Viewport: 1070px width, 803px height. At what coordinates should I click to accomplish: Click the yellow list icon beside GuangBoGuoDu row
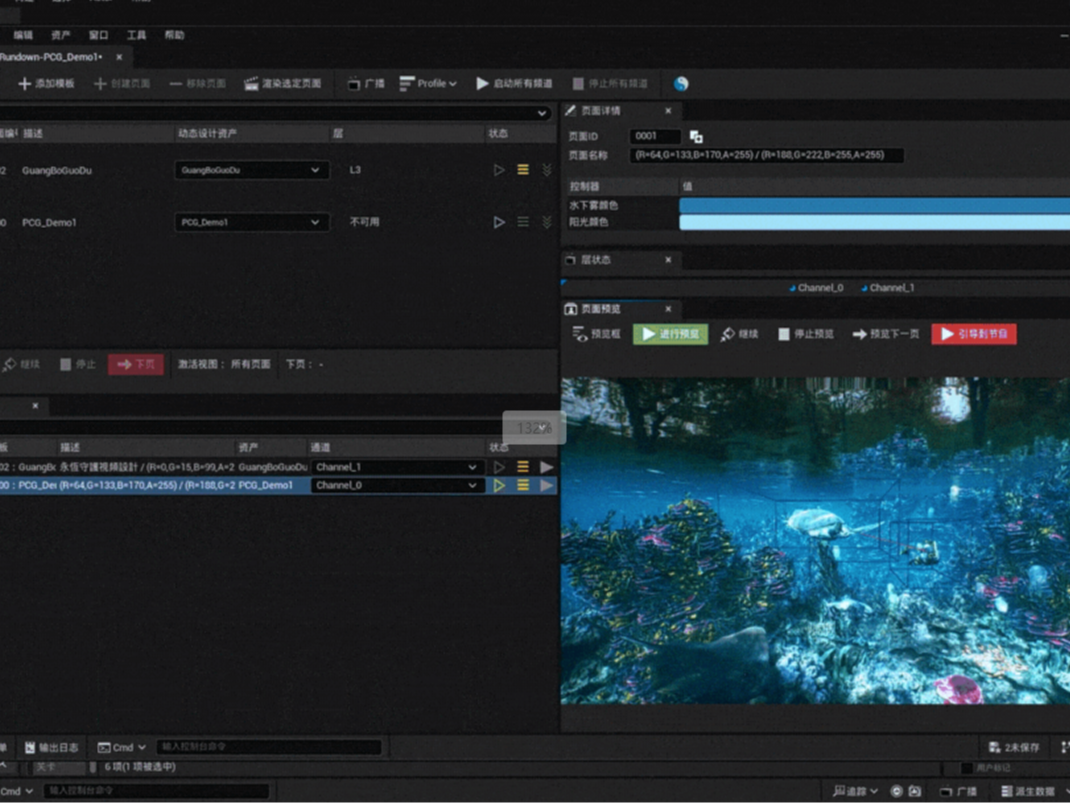pyautogui.click(x=522, y=170)
